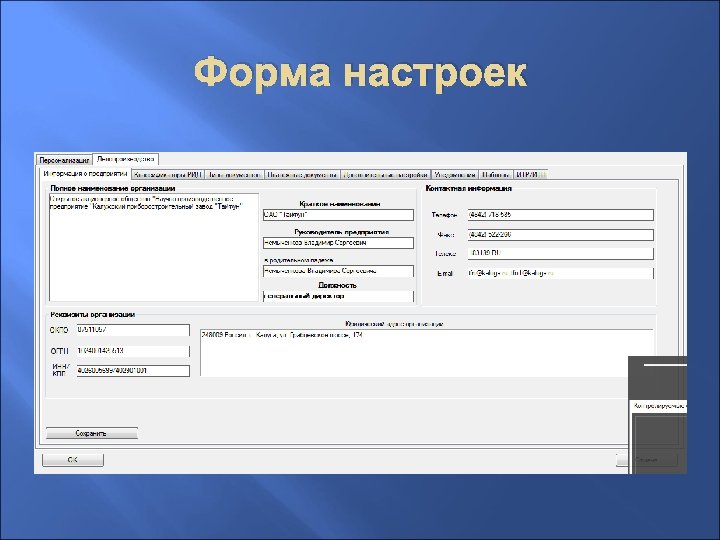
Task: Select the Делопроизводство top-level tab
Action: (x=125, y=159)
